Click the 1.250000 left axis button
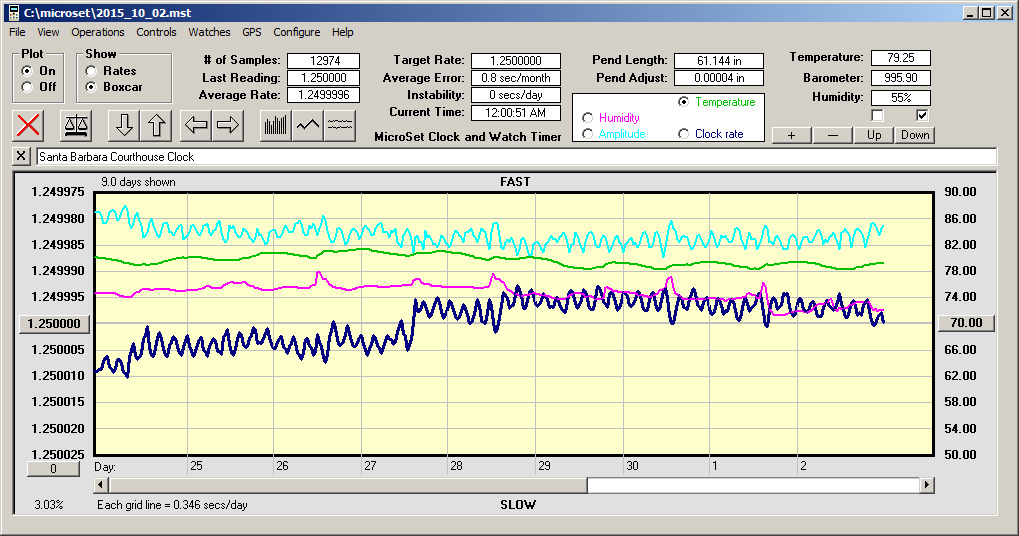The height and width of the screenshot is (536, 1019). [x=55, y=324]
